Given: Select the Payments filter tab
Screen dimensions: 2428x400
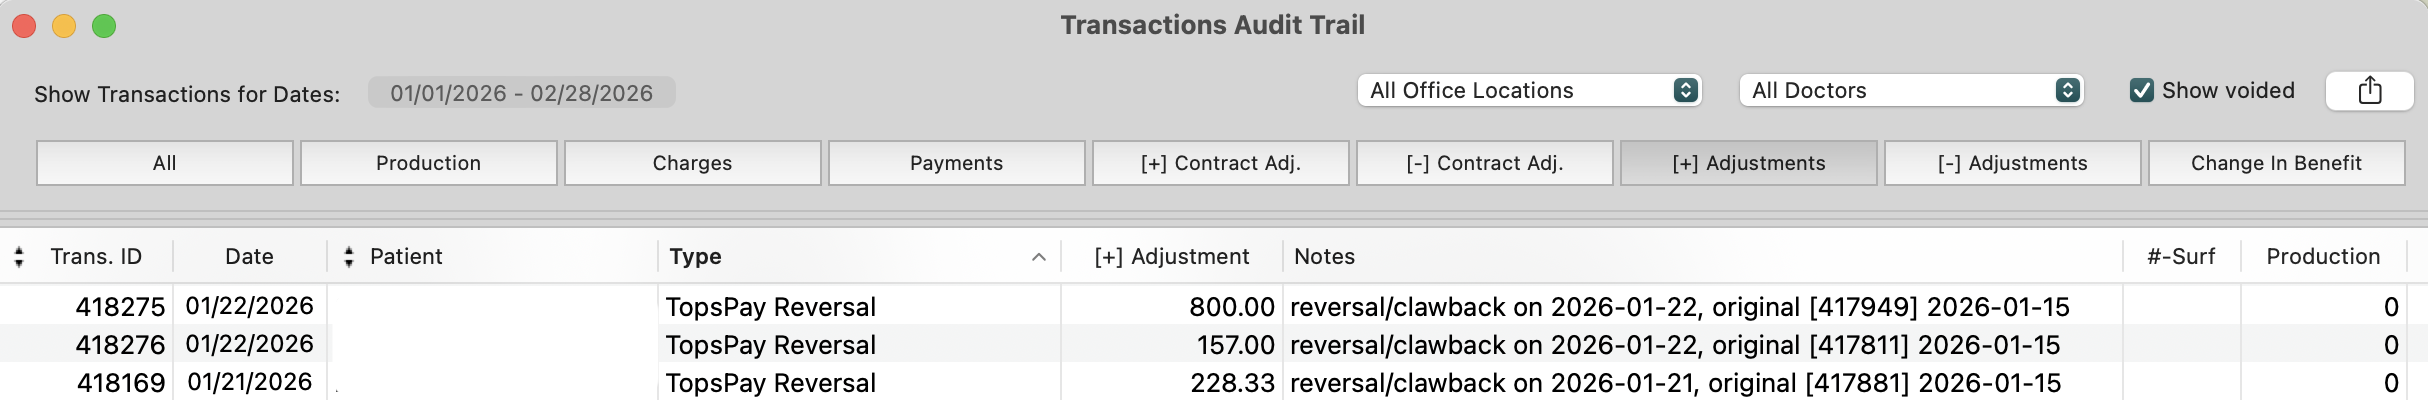Looking at the screenshot, I should [x=957, y=163].
